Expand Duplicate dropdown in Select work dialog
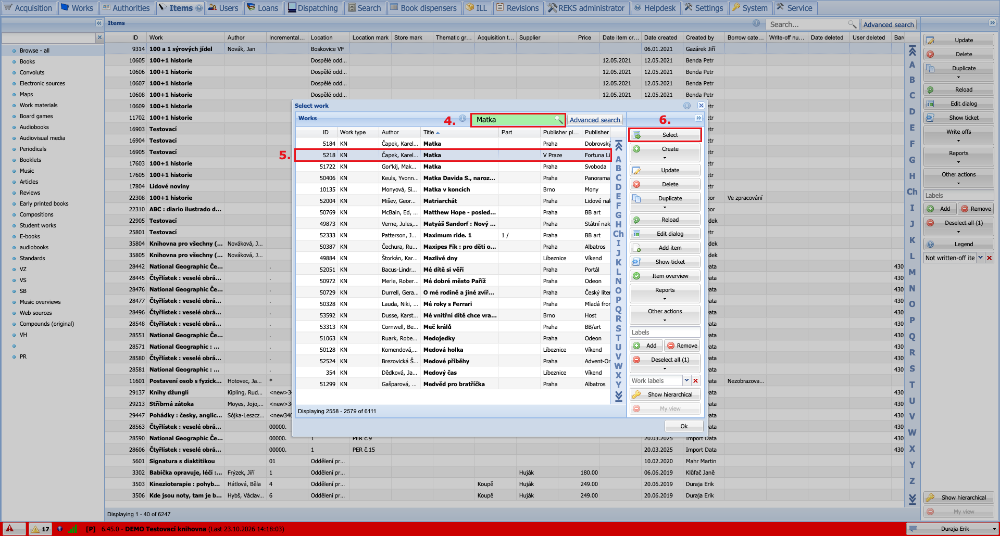Image resolution: width=1000 pixels, height=536 pixels. pos(665,207)
